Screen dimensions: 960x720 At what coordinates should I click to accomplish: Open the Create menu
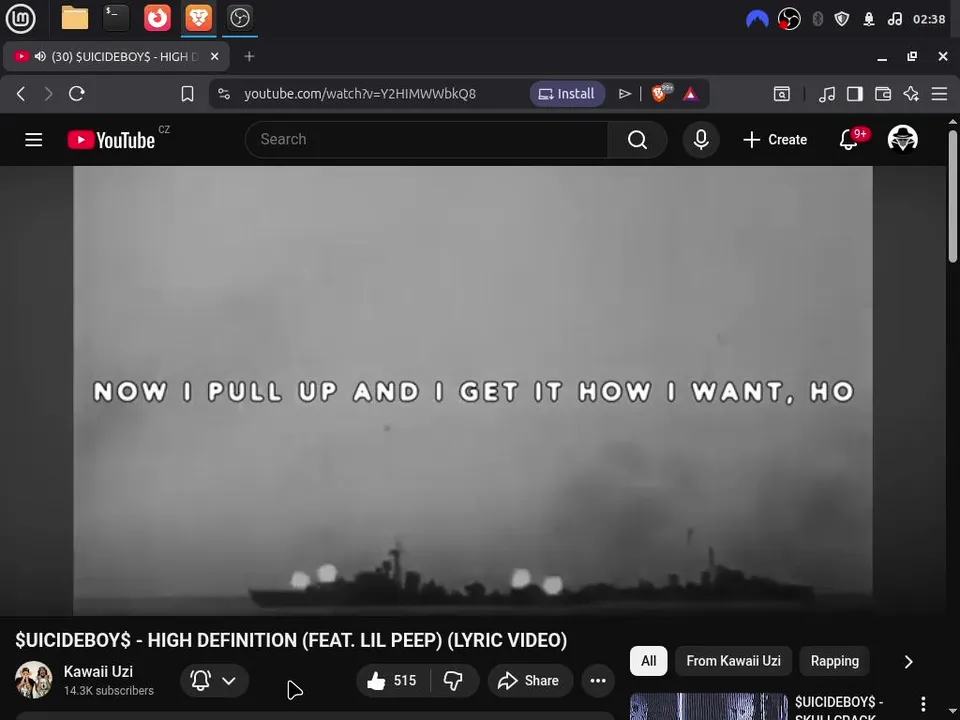click(775, 140)
